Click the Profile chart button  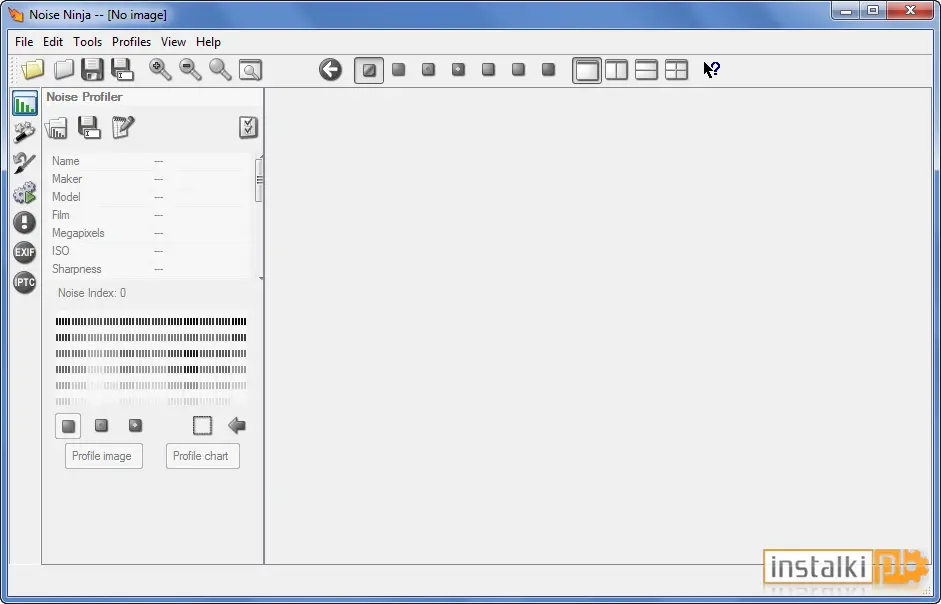coord(202,456)
